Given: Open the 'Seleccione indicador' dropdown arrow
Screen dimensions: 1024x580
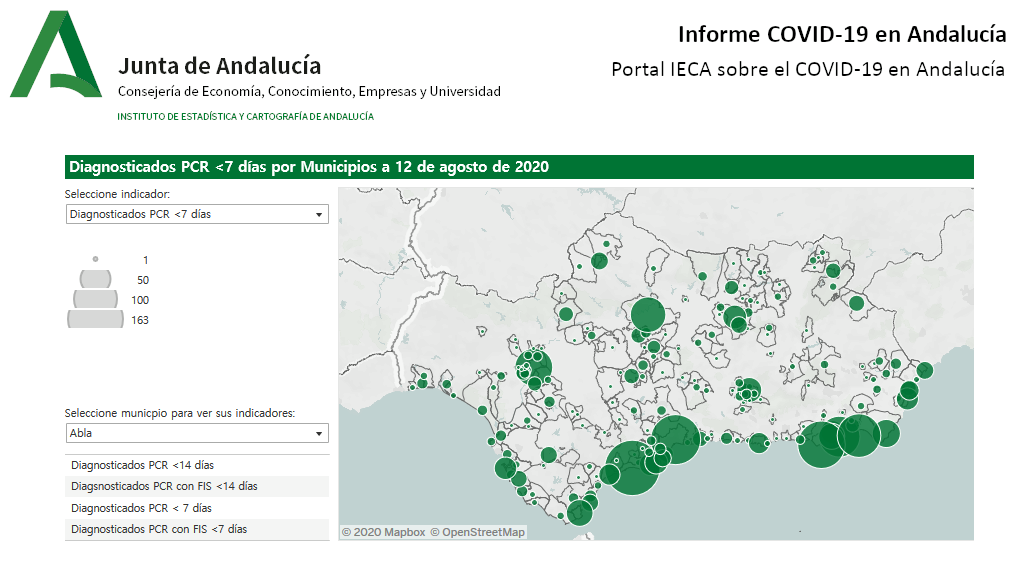Looking at the screenshot, I should coord(319,214).
